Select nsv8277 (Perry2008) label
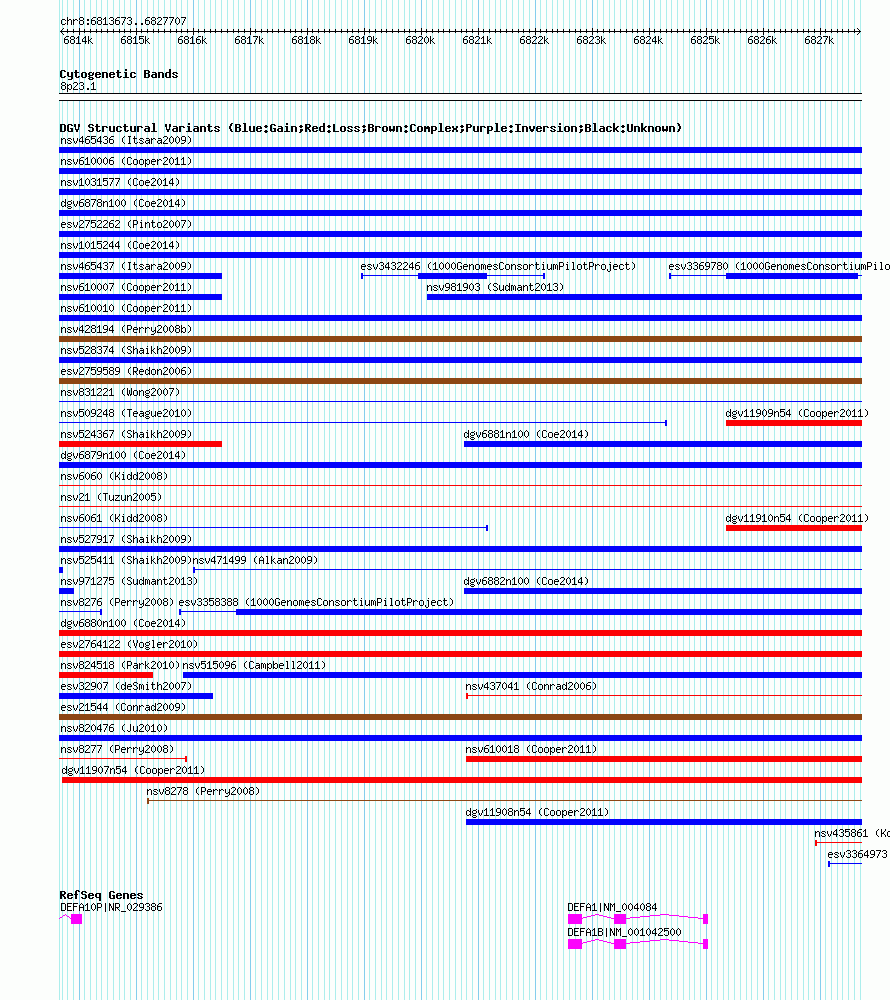This screenshot has width=890, height=1000. pyautogui.click(x=117, y=751)
